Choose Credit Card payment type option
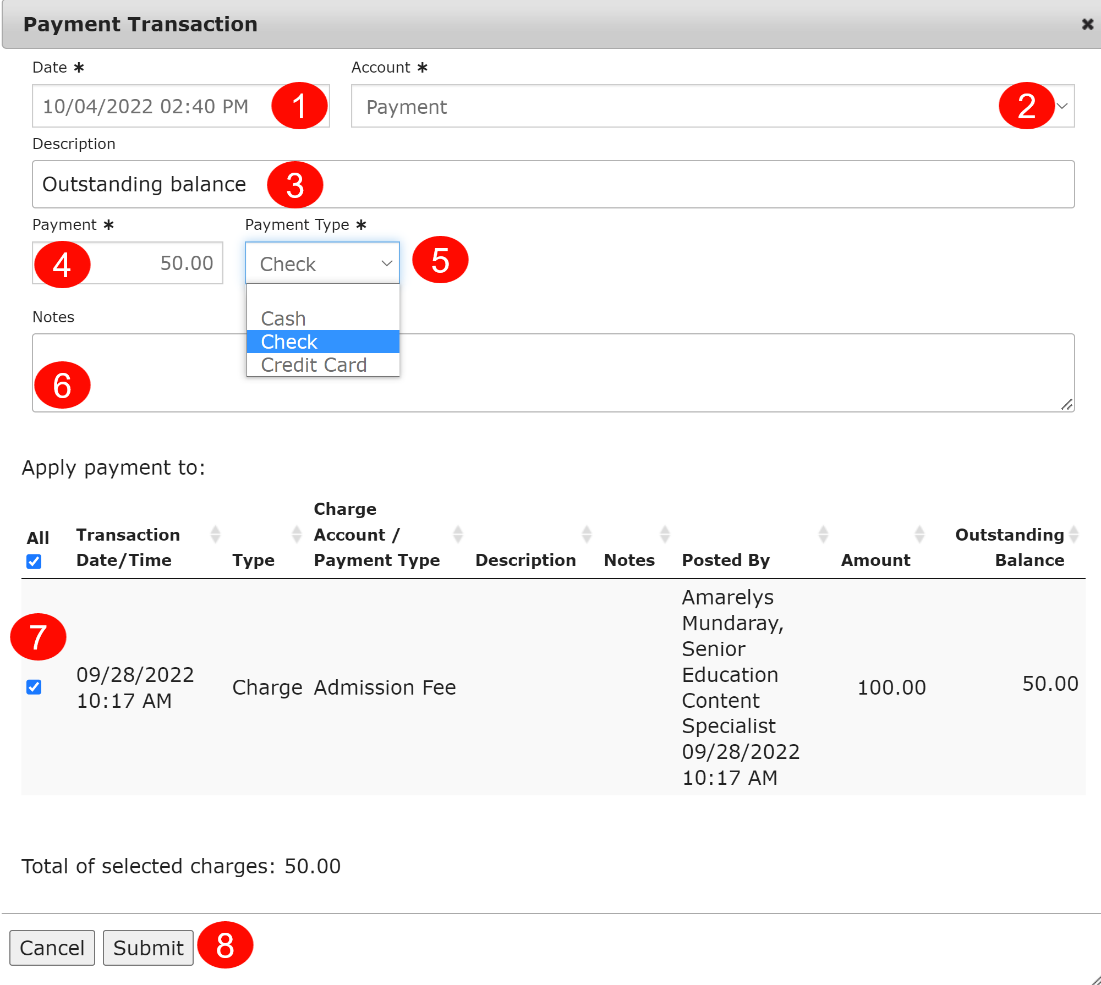The height and width of the screenshot is (985, 1101). [314, 365]
